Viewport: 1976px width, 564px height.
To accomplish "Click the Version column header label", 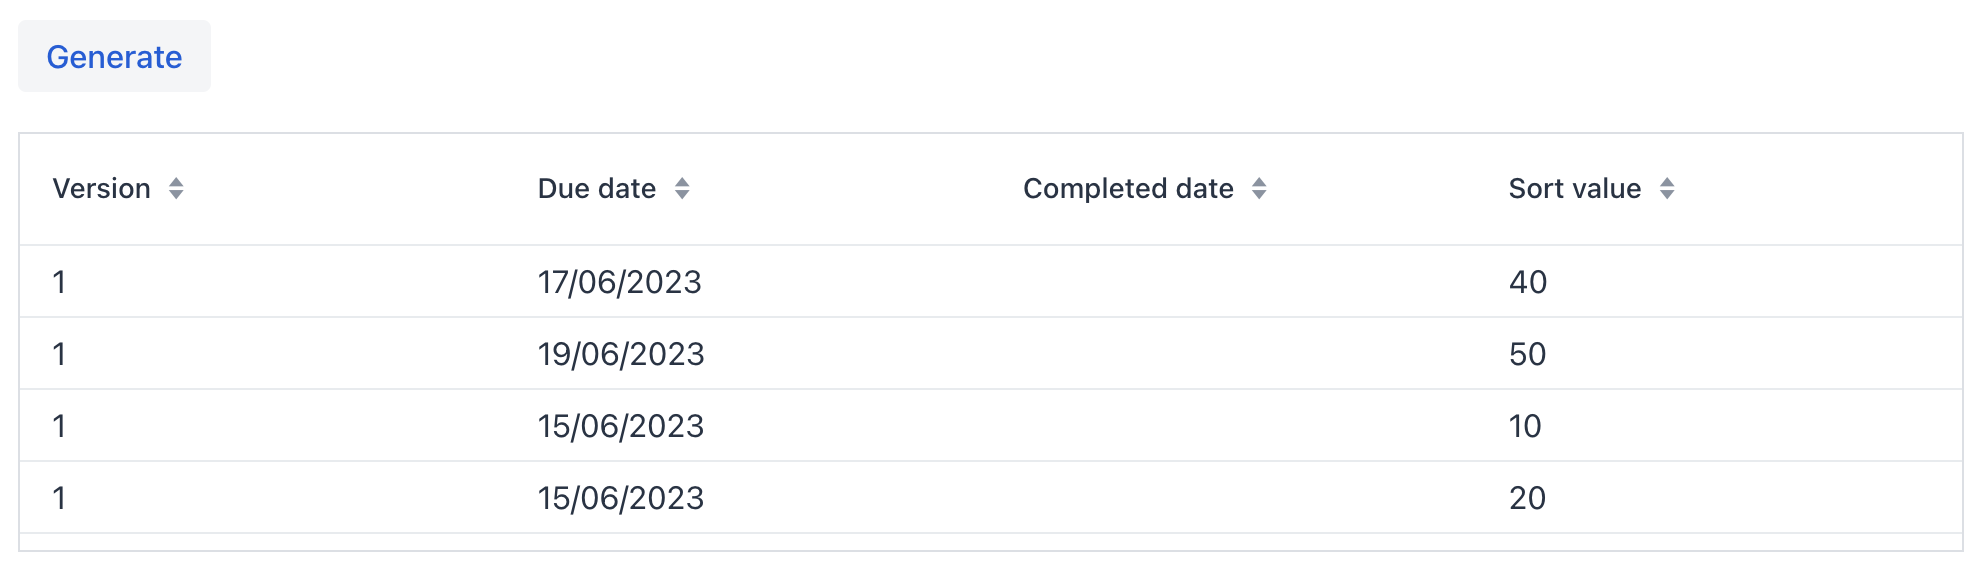I will coord(101,188).
